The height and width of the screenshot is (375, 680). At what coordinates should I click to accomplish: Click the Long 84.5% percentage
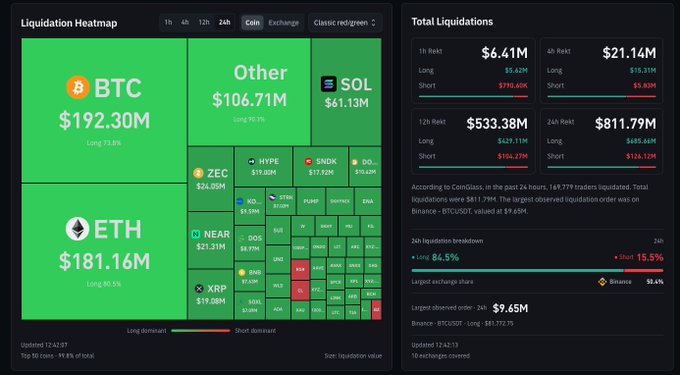(445, 258)
